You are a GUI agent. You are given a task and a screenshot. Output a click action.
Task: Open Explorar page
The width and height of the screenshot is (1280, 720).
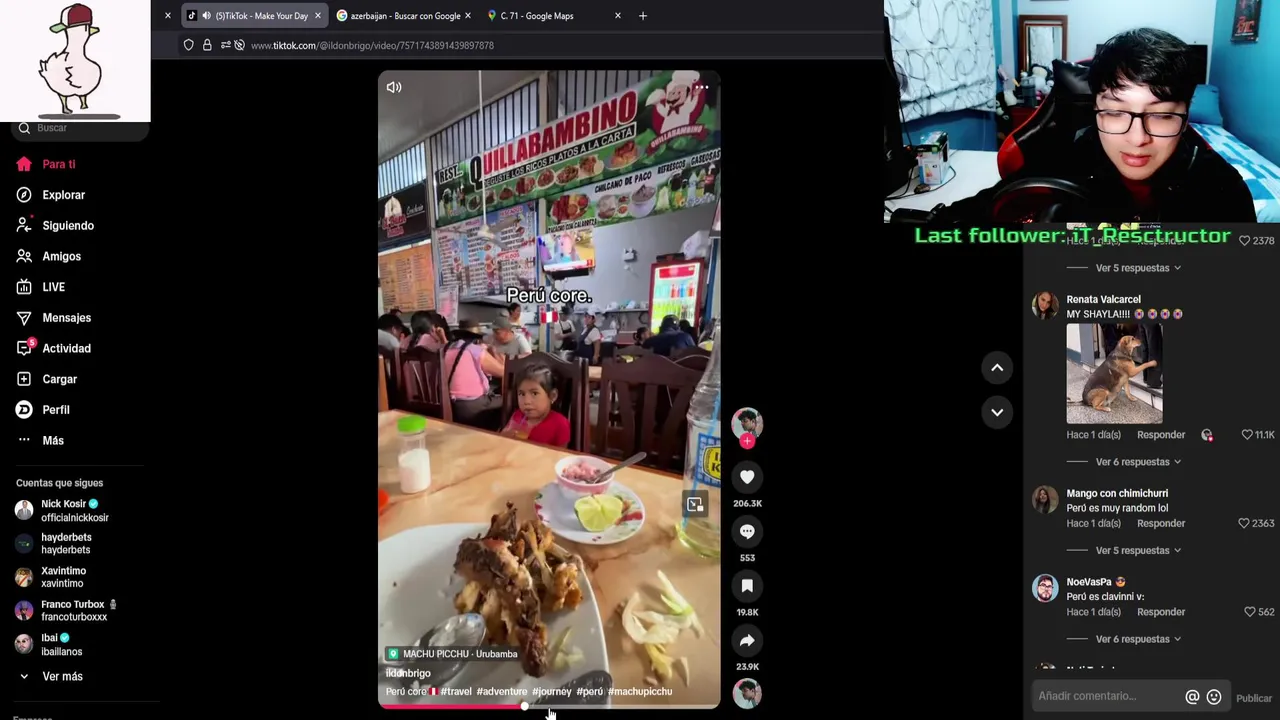point(63,195)
